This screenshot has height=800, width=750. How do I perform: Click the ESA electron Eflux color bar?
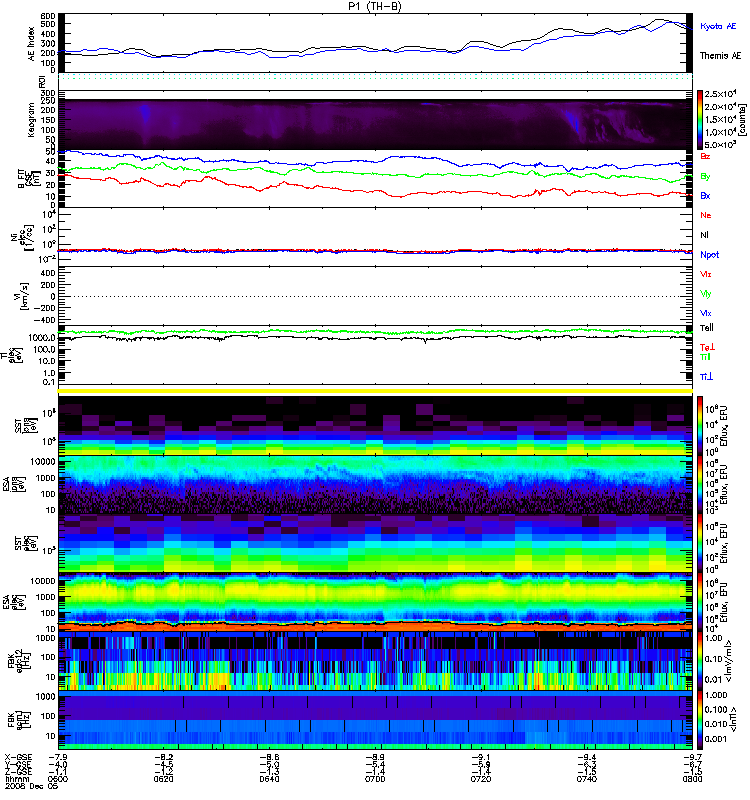coord(700,602)
